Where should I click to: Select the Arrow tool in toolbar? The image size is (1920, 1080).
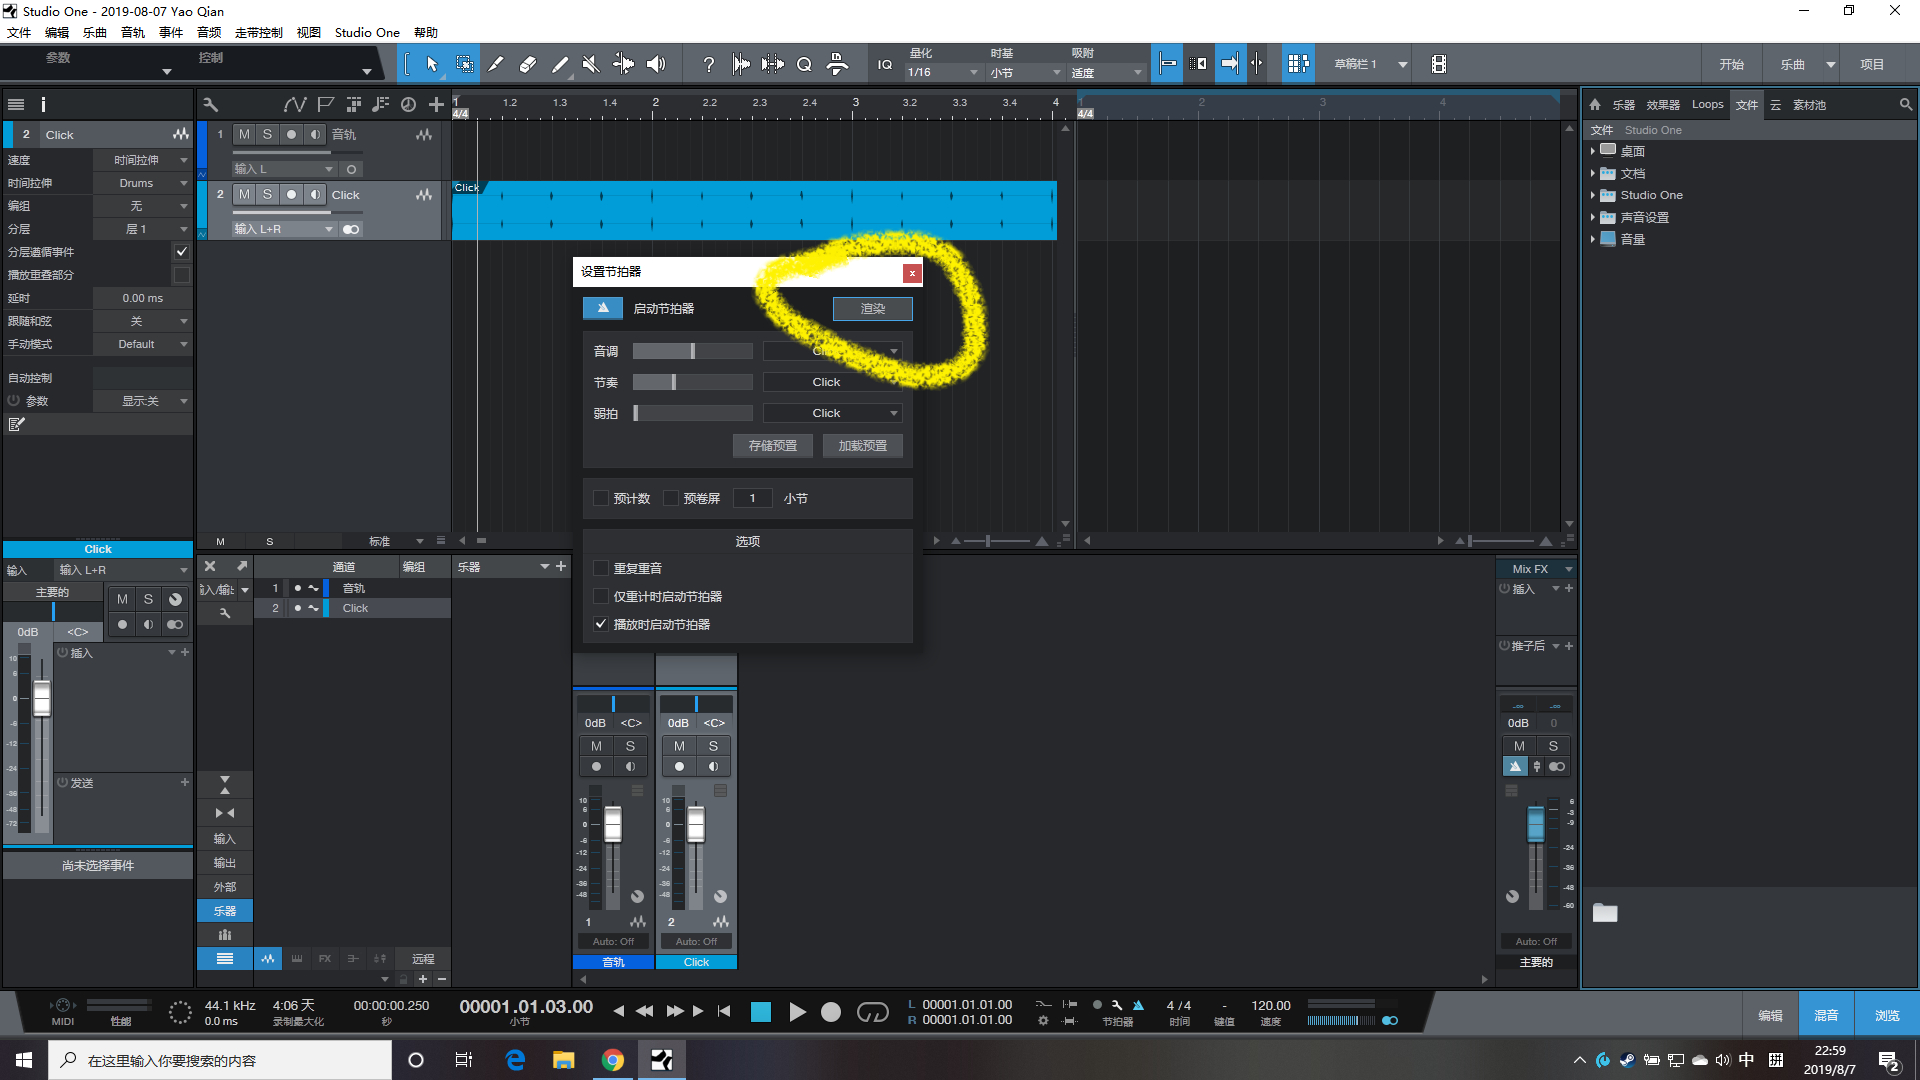pyautogui.click(x=432, y=64)
